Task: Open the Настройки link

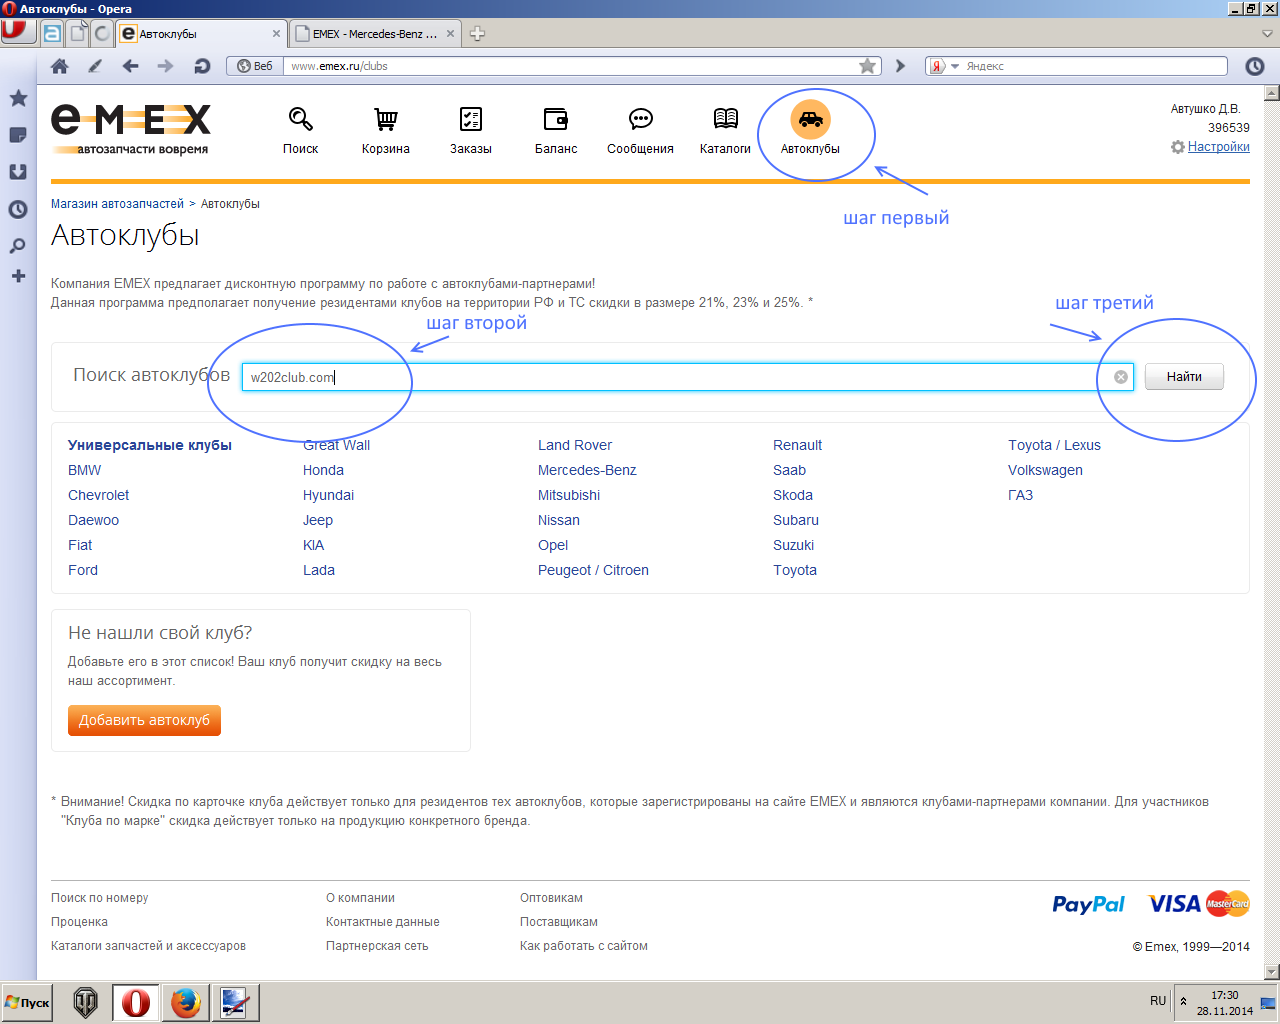Action: (x=1218, y=147)
